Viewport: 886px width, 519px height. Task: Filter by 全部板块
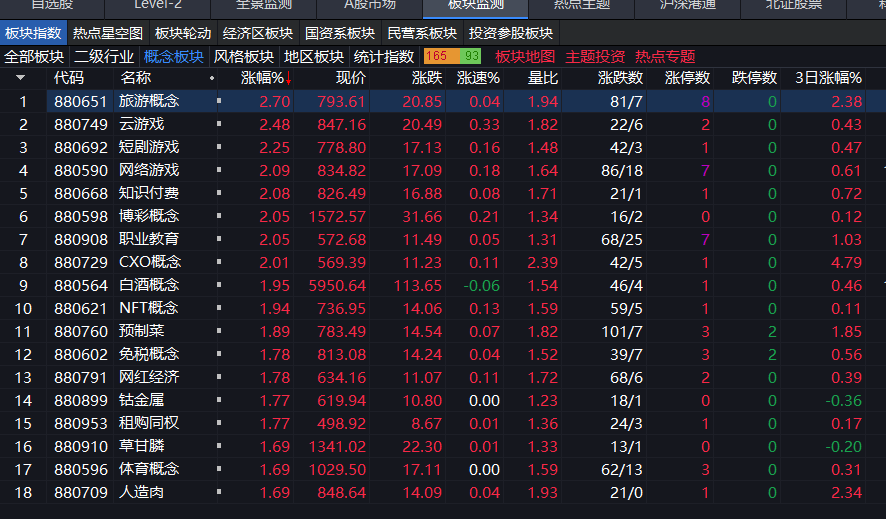pyautogui.click(x=34, y=56)
